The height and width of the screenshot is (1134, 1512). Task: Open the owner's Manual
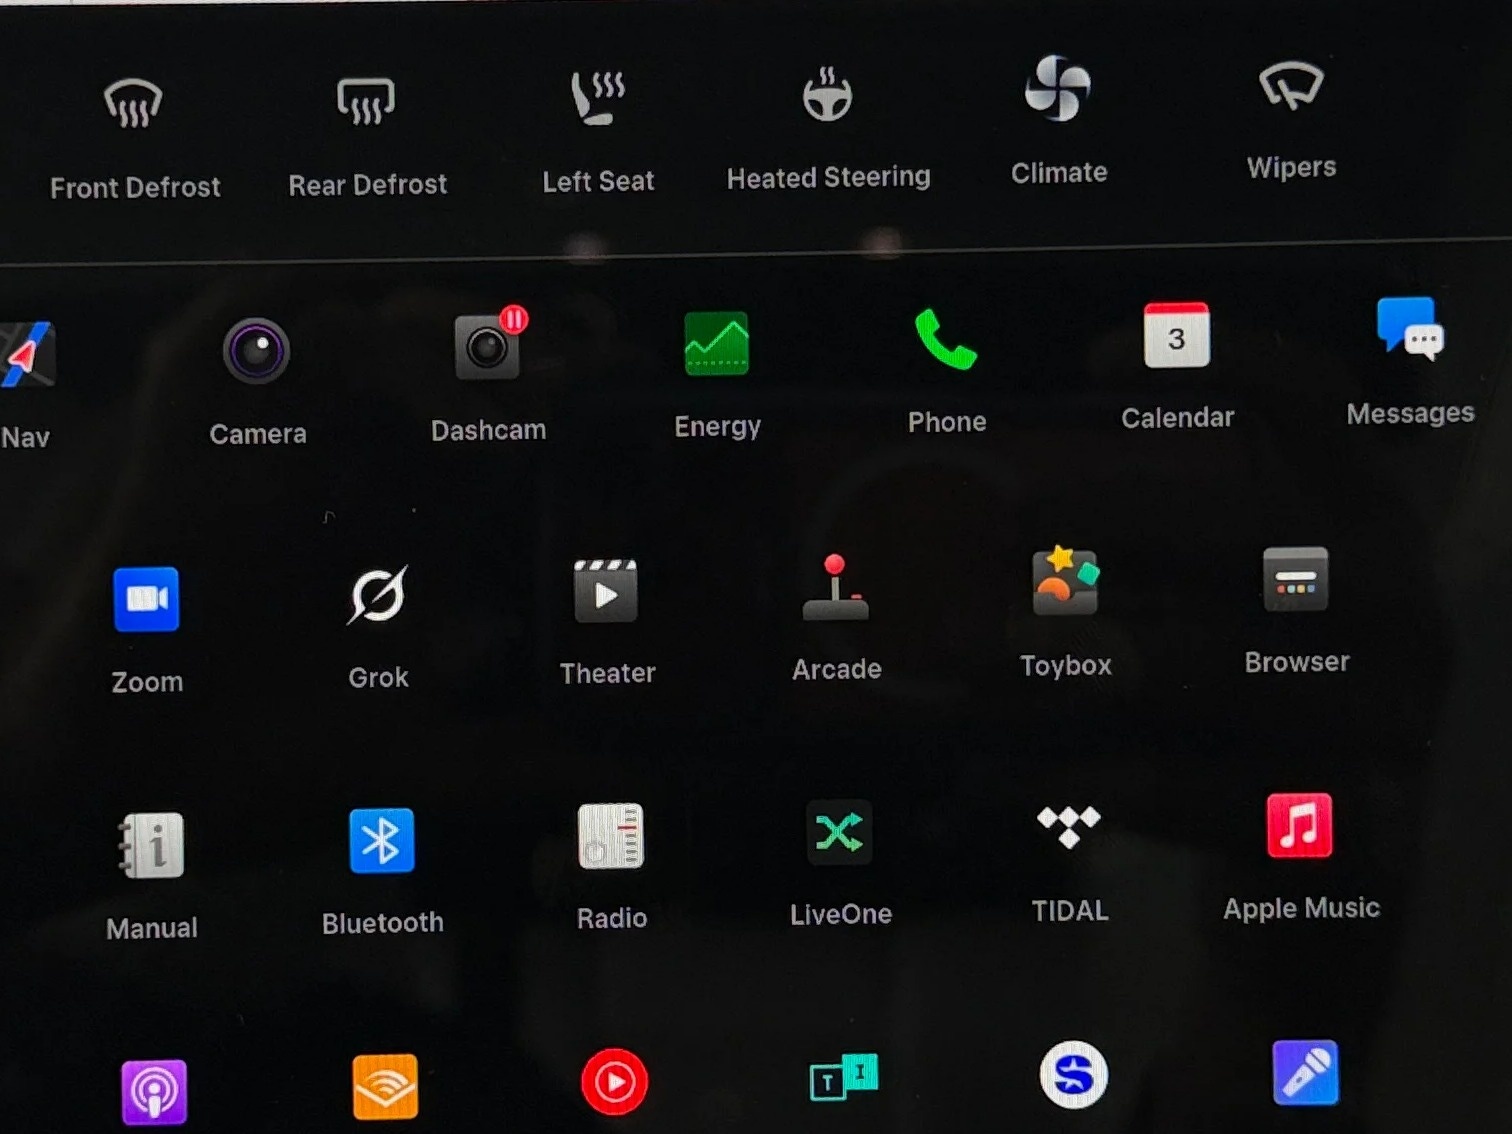click(151, 845)
